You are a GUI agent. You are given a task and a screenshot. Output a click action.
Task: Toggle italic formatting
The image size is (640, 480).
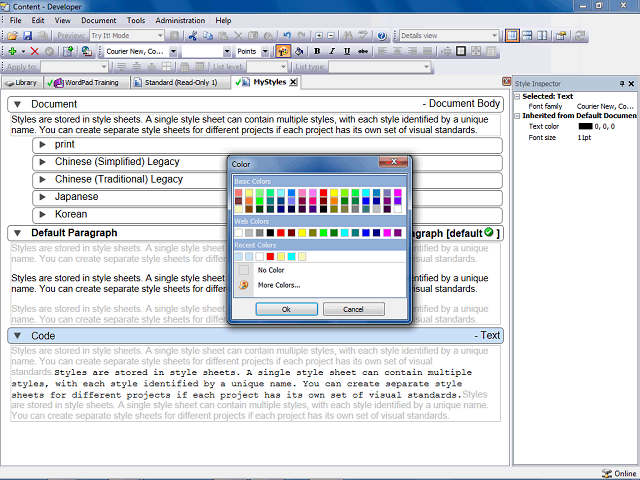[332, 51]
